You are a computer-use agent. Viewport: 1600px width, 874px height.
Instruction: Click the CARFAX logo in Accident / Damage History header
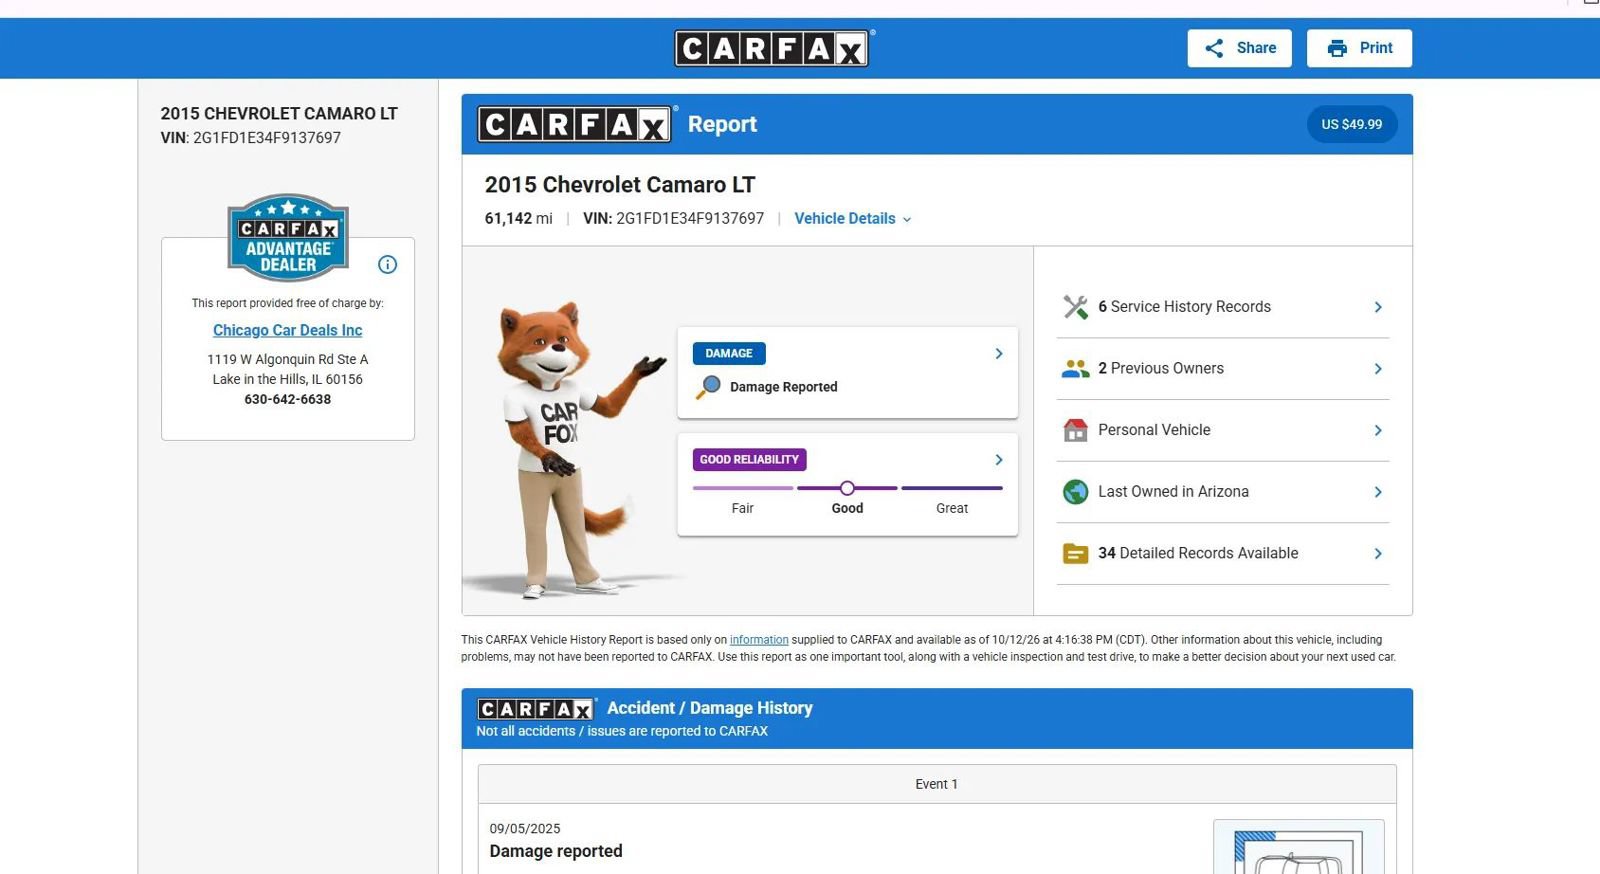pyautogui.click(x=537, y=709)
